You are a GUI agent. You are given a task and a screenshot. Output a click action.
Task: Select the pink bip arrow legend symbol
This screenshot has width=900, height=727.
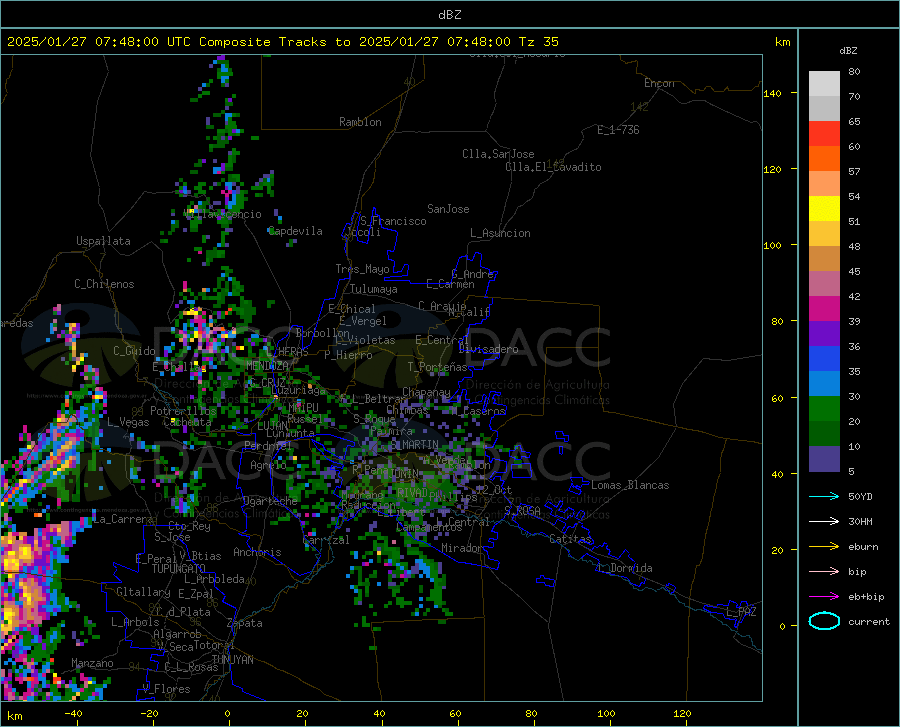tap(824, 572)
